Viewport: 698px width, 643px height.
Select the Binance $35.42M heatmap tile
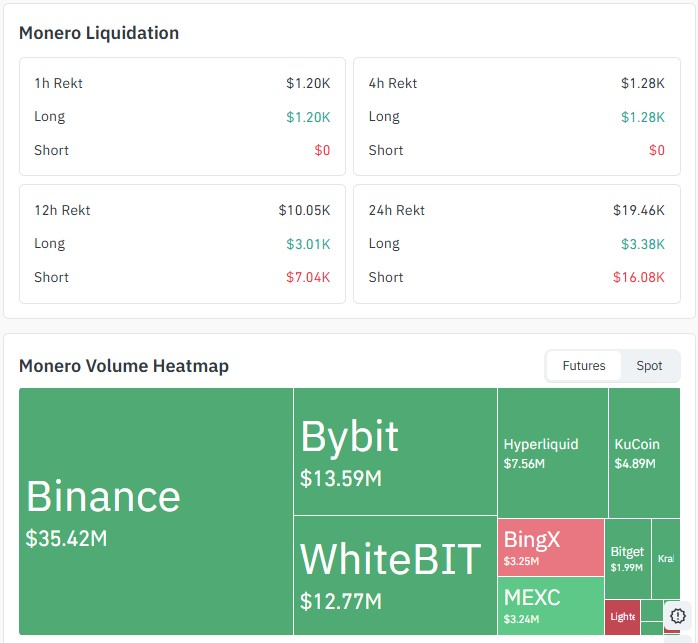[156, 511]
